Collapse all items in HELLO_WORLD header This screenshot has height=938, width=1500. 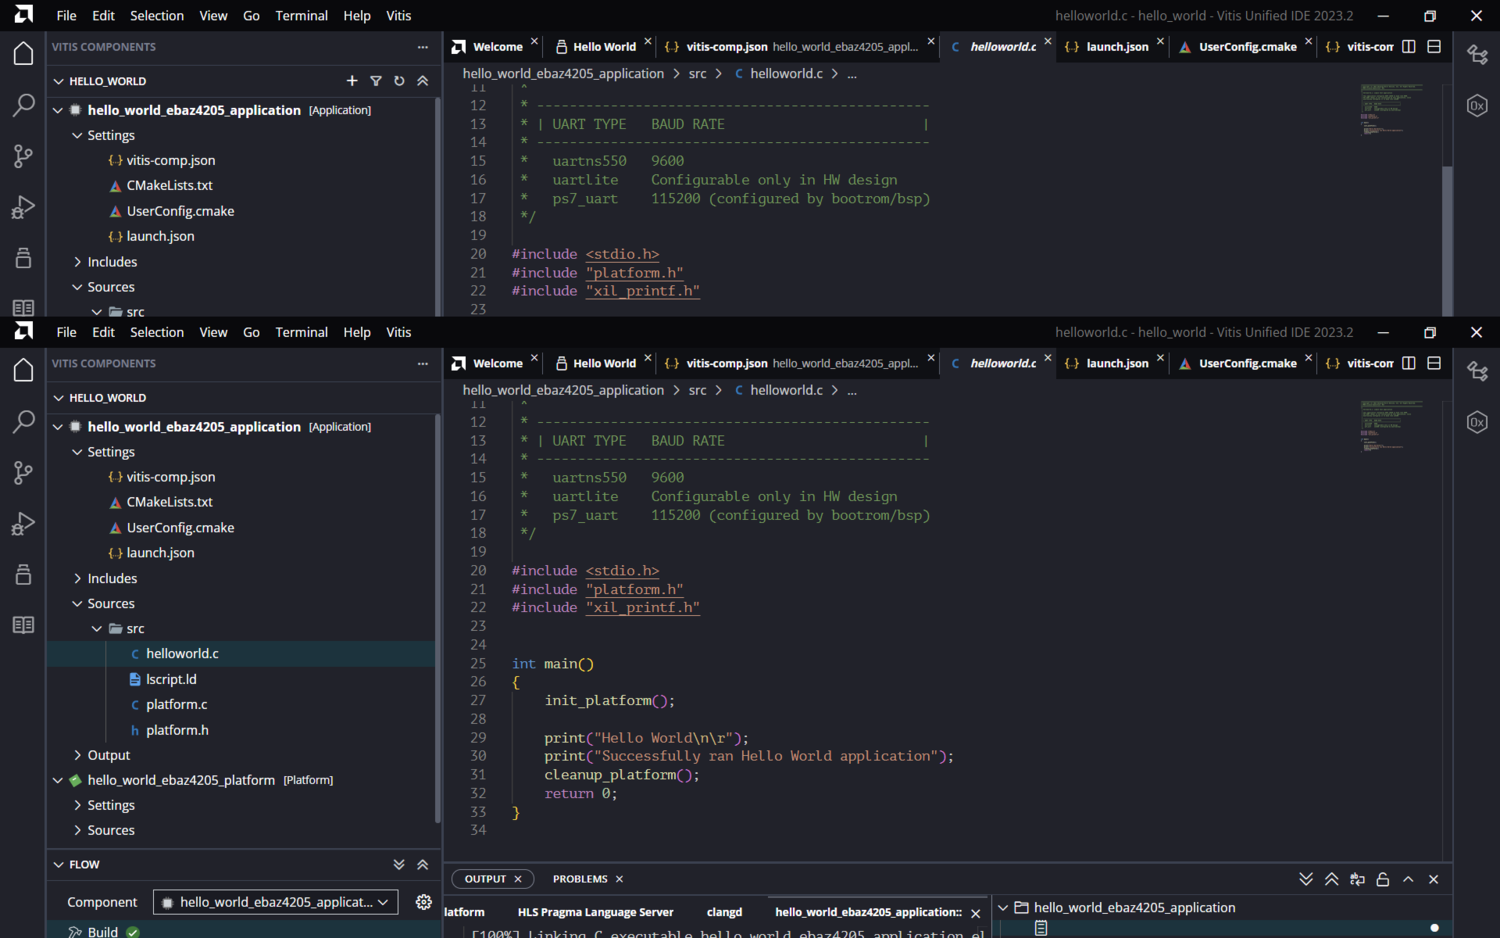[423, 81]
